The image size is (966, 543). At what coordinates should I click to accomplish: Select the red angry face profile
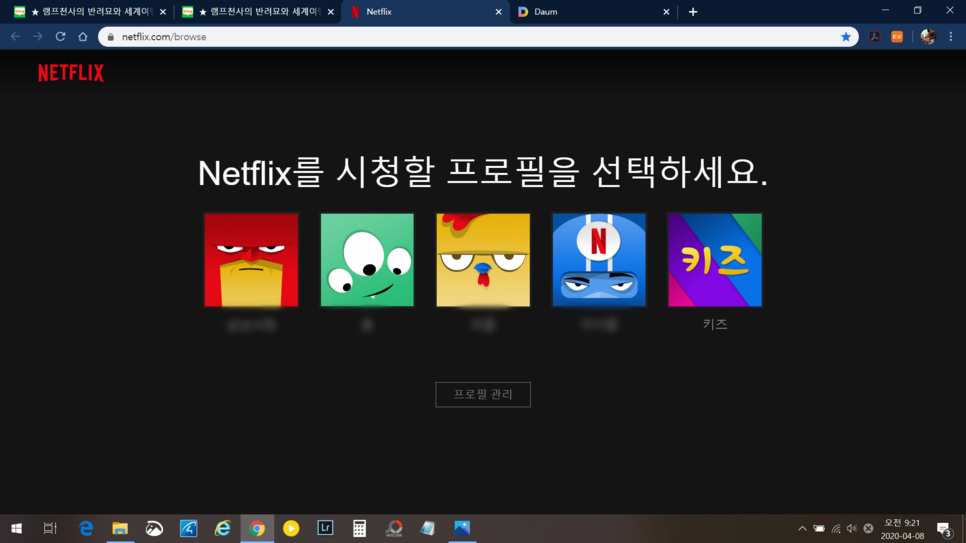pos(251,260)
